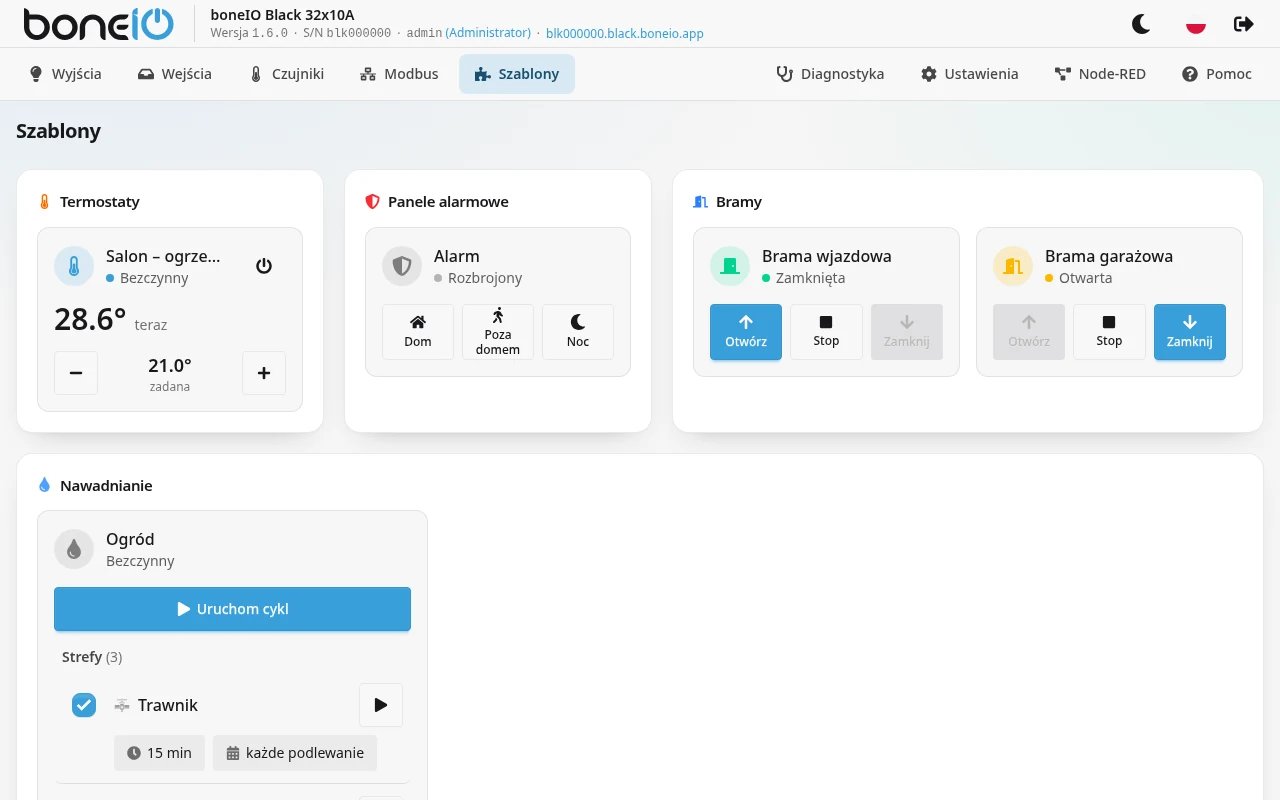Image resolution: width=1280 pixels, height=800 pixels.
Task: Arm the alarm in Noc mode
Action: click(578, 332)
